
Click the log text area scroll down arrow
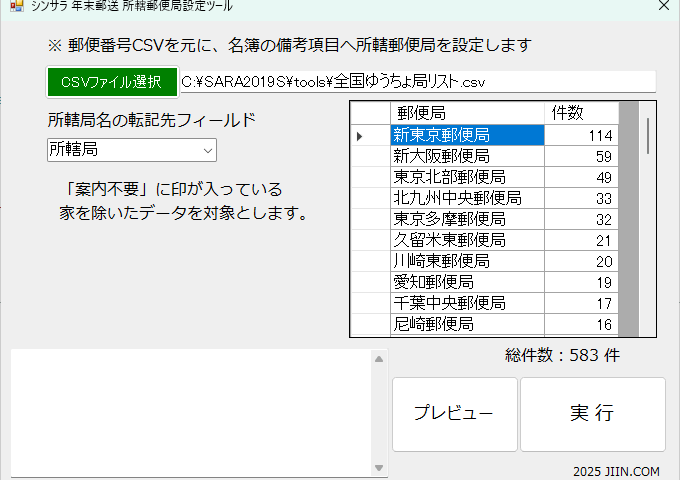pos(378,467)
